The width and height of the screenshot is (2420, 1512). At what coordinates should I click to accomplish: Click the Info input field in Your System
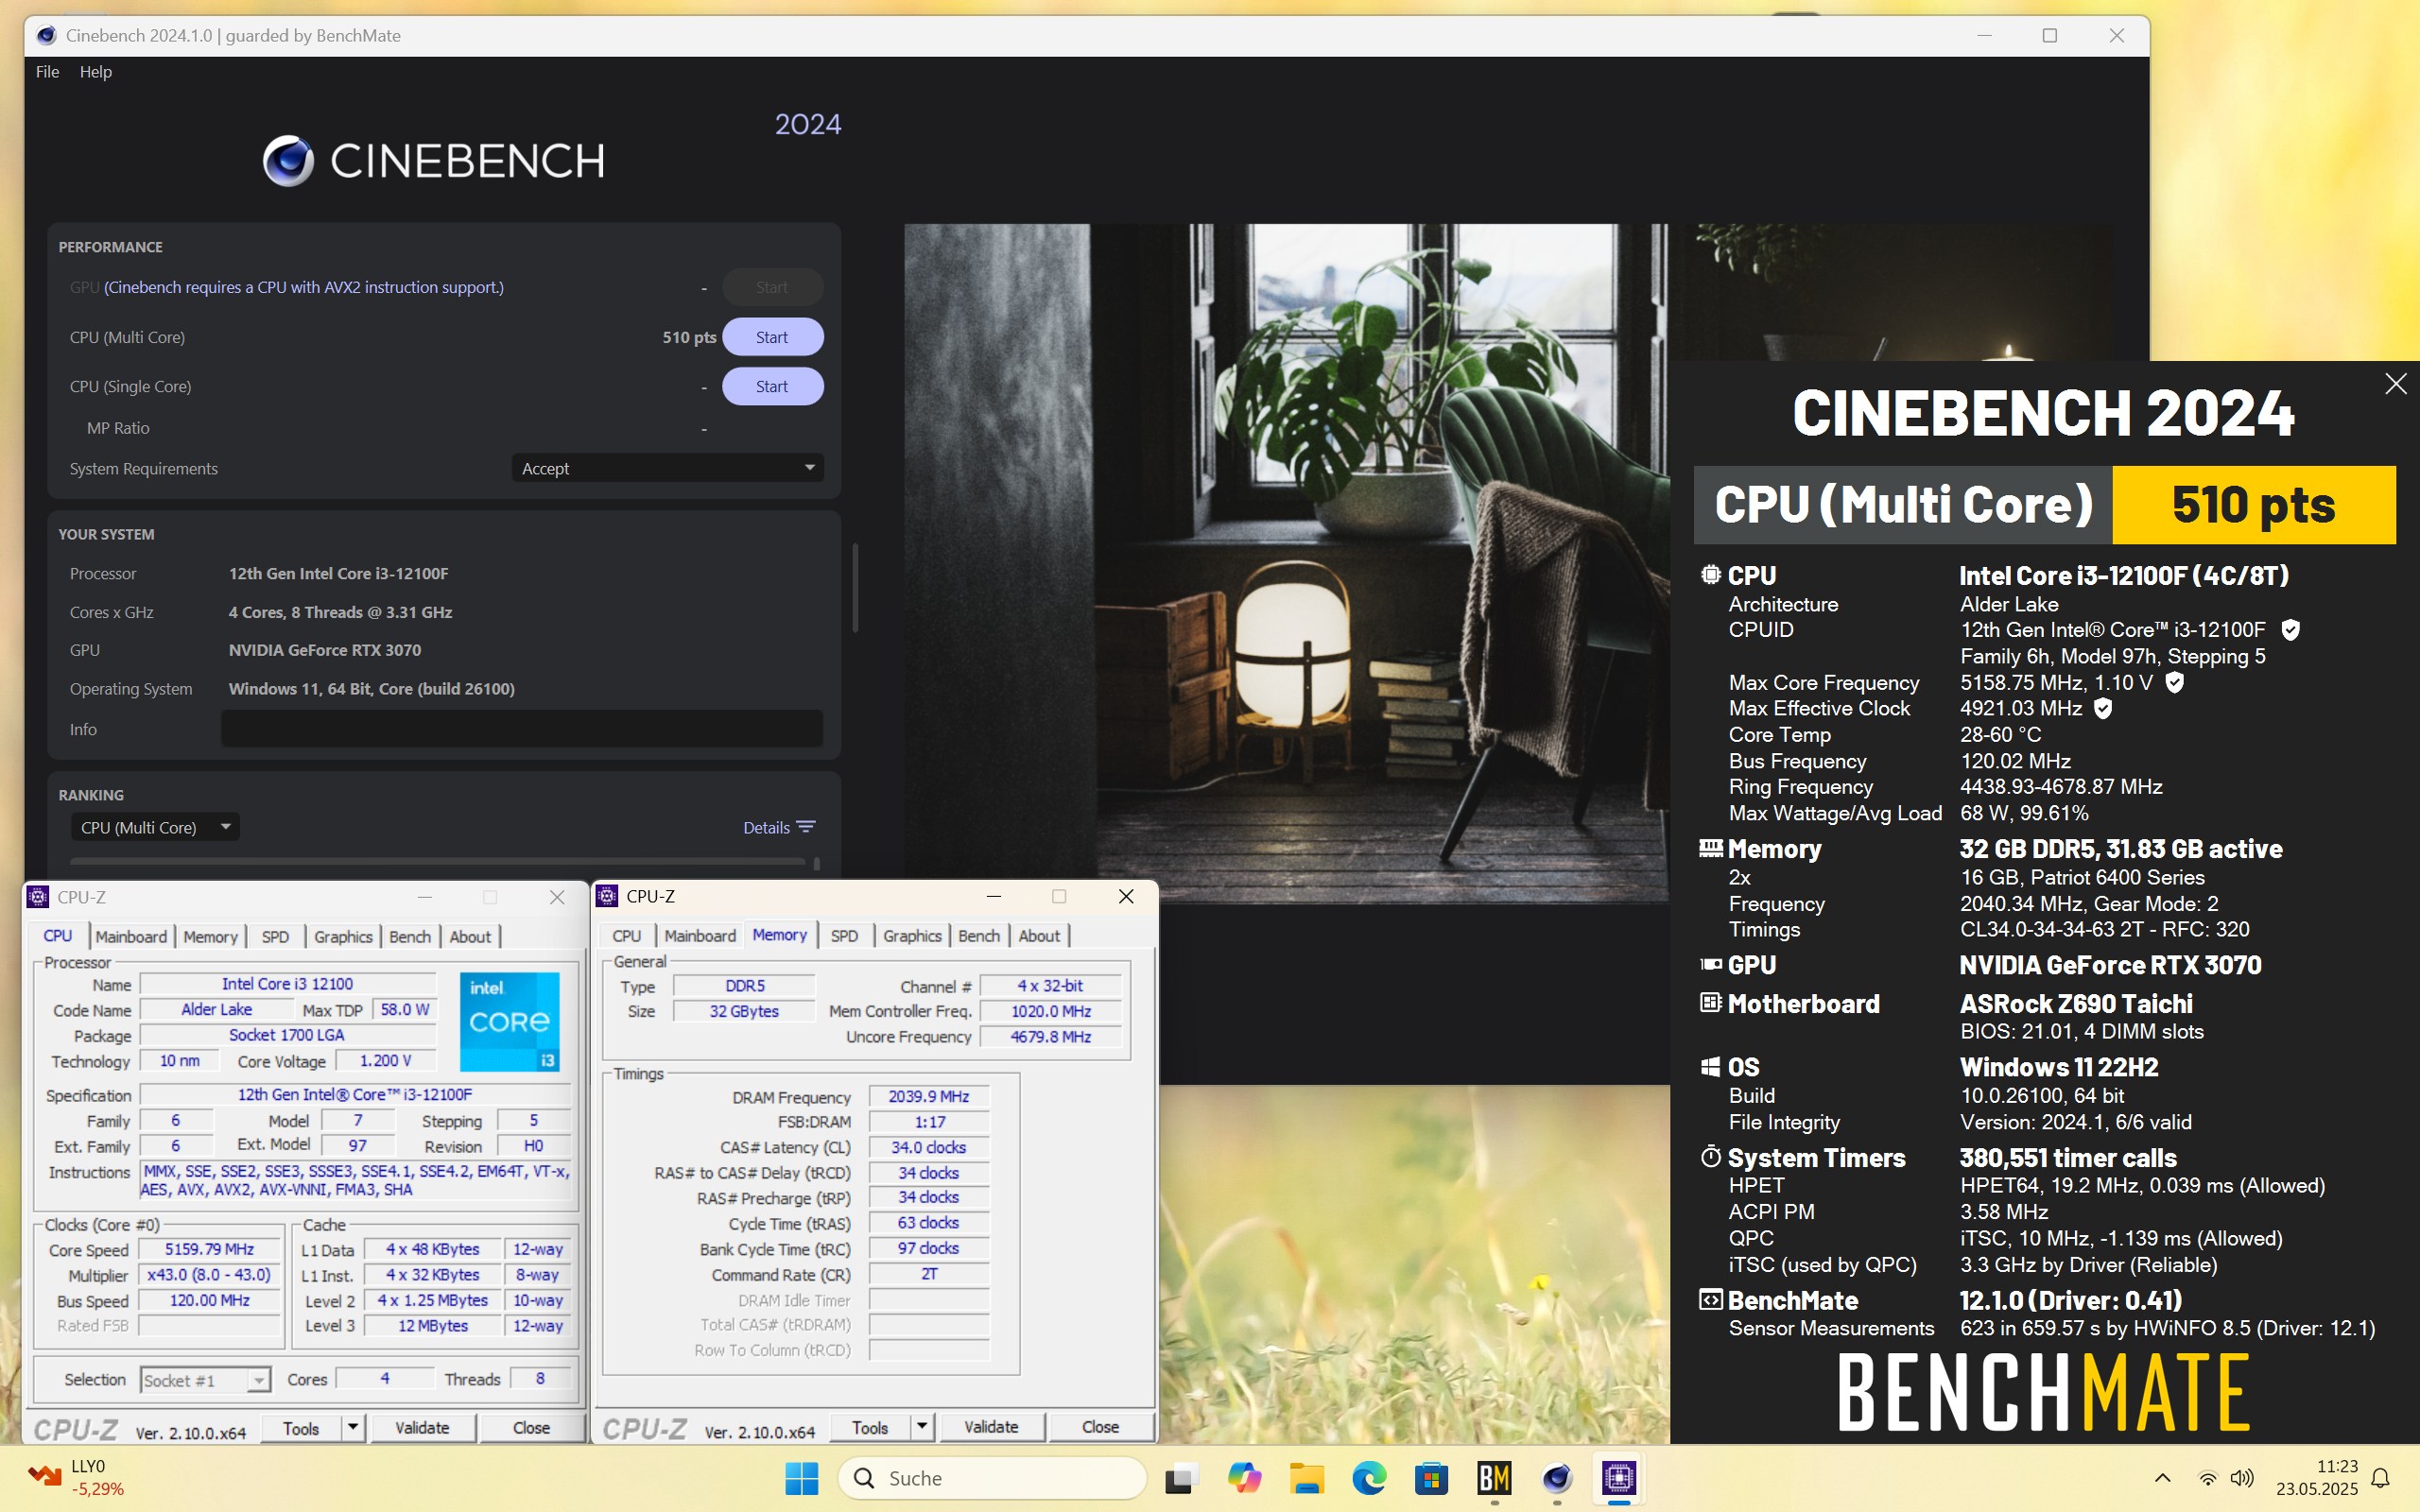(x=522, y=729)
